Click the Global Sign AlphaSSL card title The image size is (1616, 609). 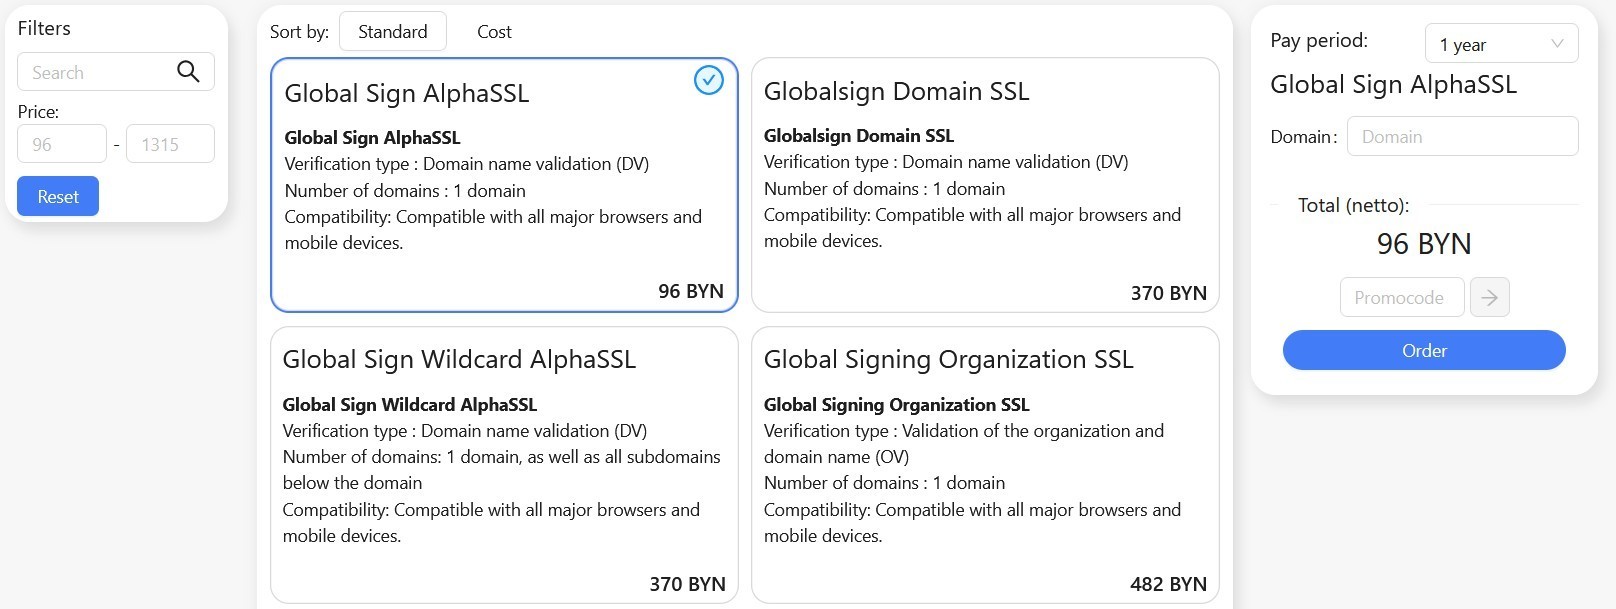[407, 94]
